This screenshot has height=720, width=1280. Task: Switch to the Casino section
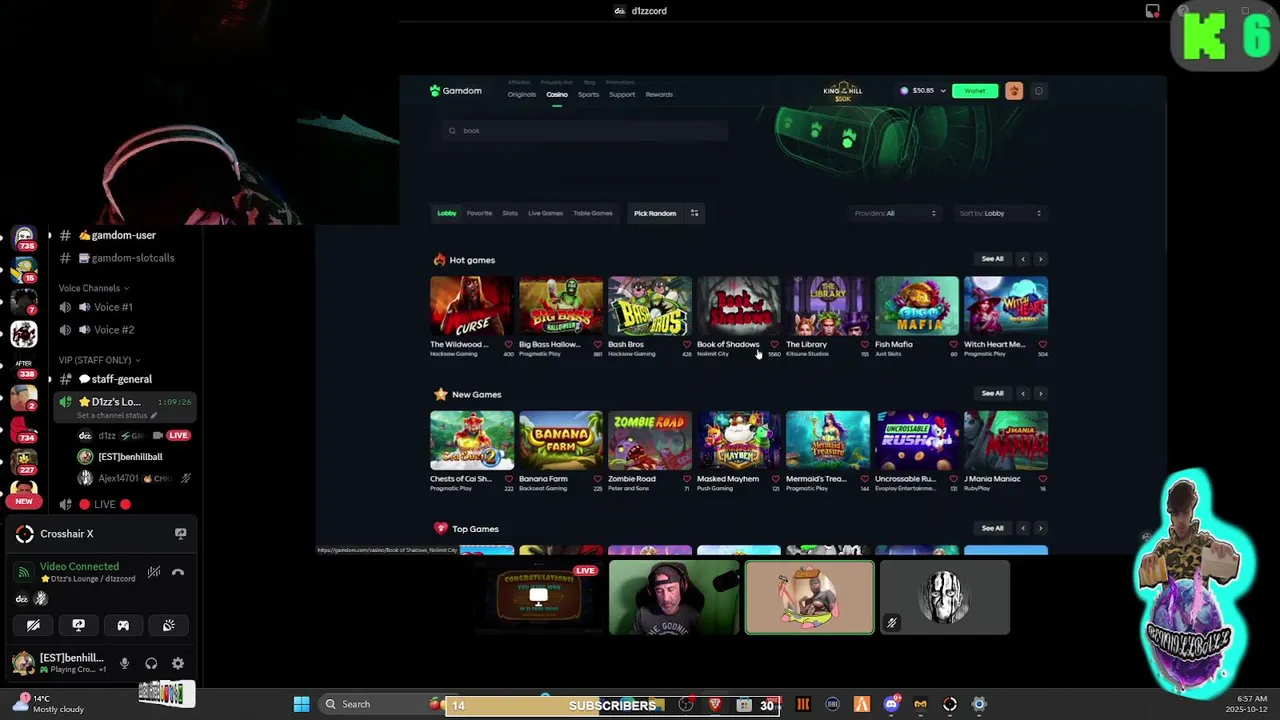tap(557, 95)
